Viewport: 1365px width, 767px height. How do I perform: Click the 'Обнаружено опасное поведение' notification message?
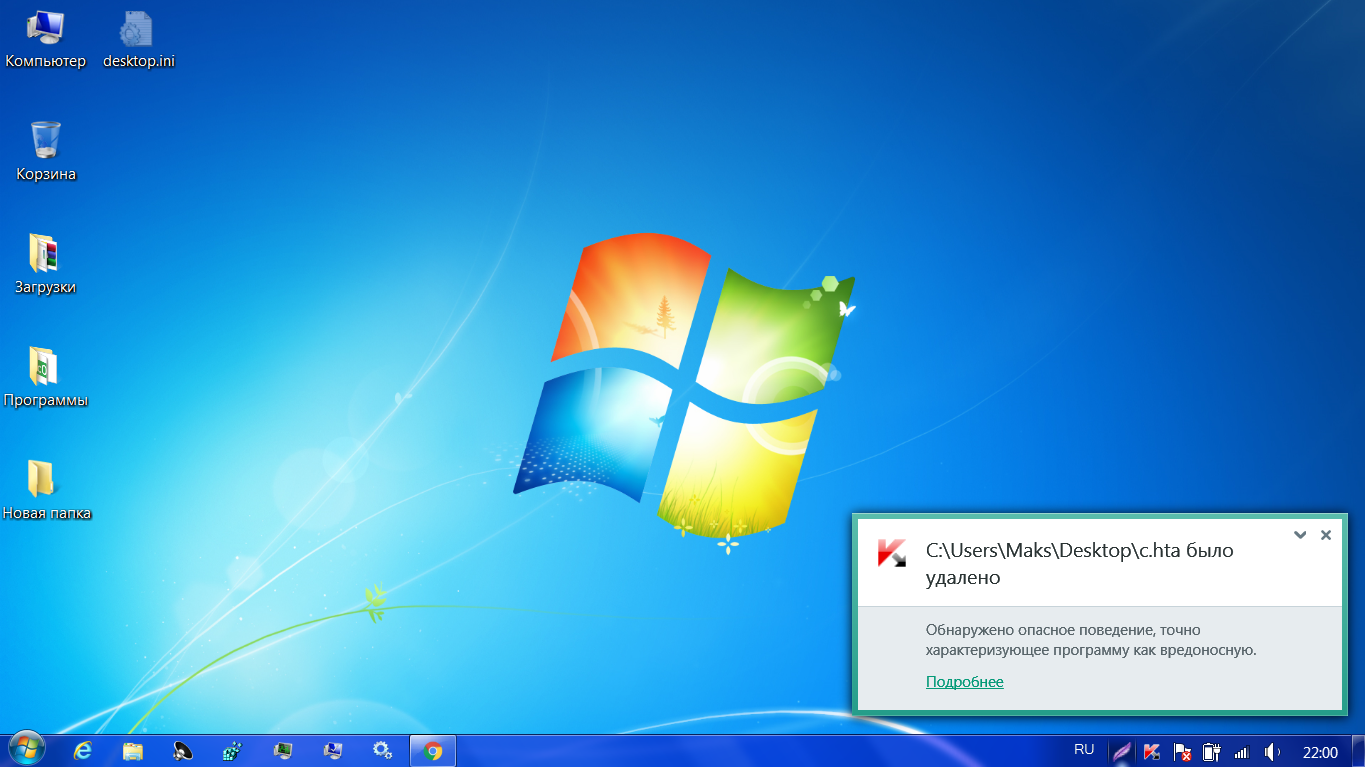click(x=1091, y=640)
